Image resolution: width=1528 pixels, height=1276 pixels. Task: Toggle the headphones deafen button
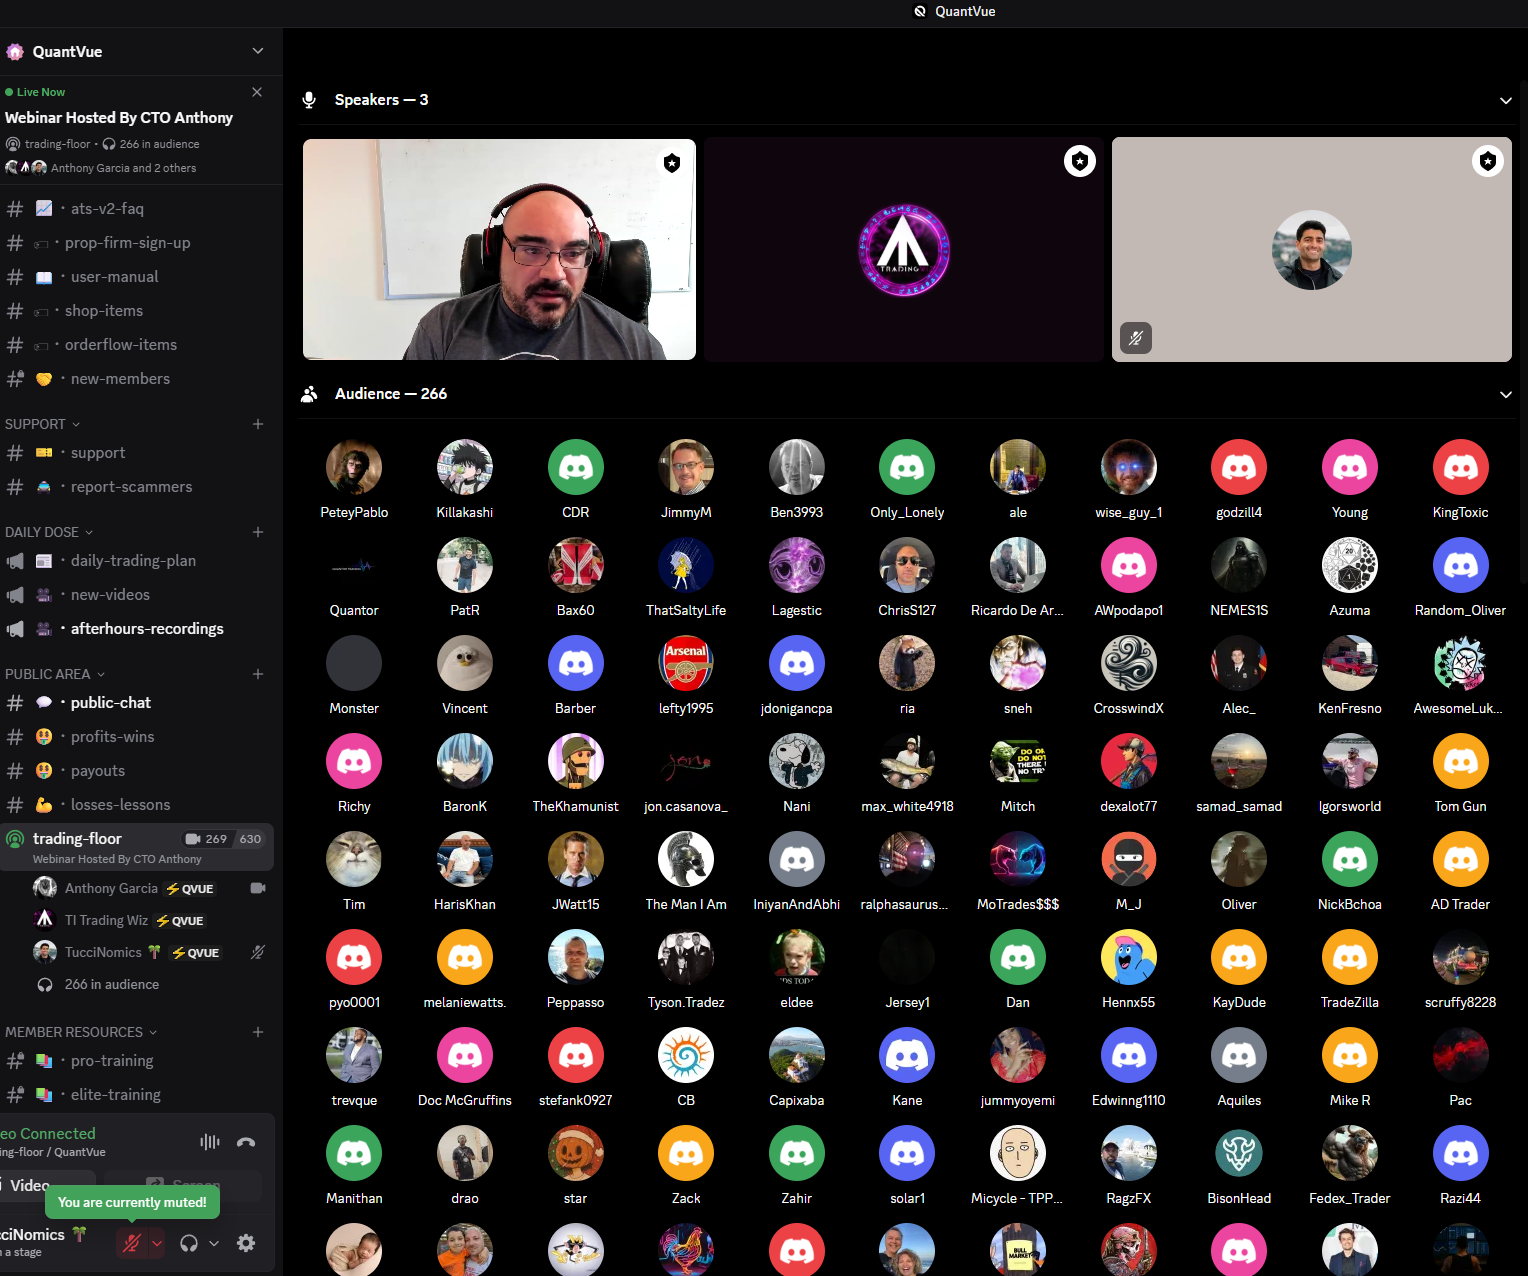(189, 1243)
